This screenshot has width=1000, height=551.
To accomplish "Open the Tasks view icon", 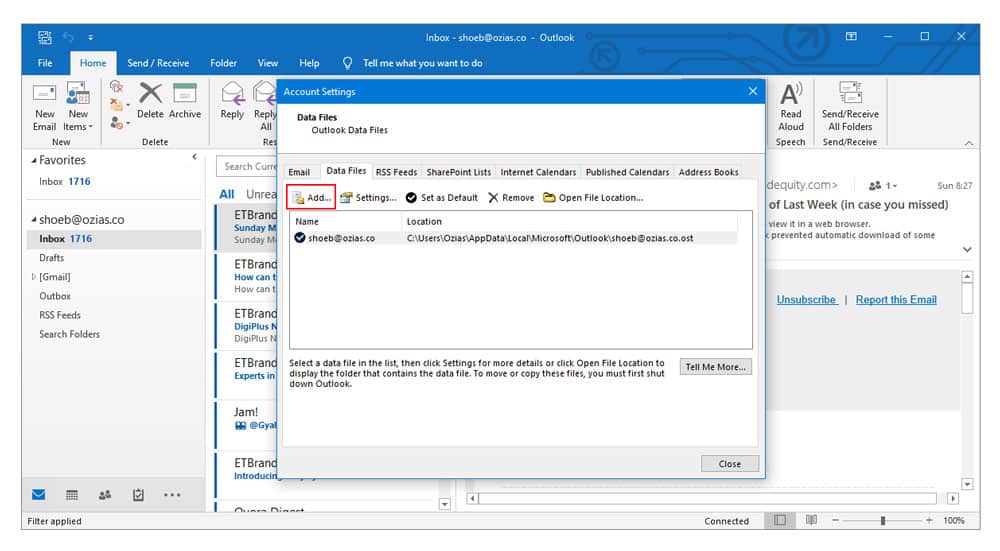I will pyautogui.click(x=138, y=494).
